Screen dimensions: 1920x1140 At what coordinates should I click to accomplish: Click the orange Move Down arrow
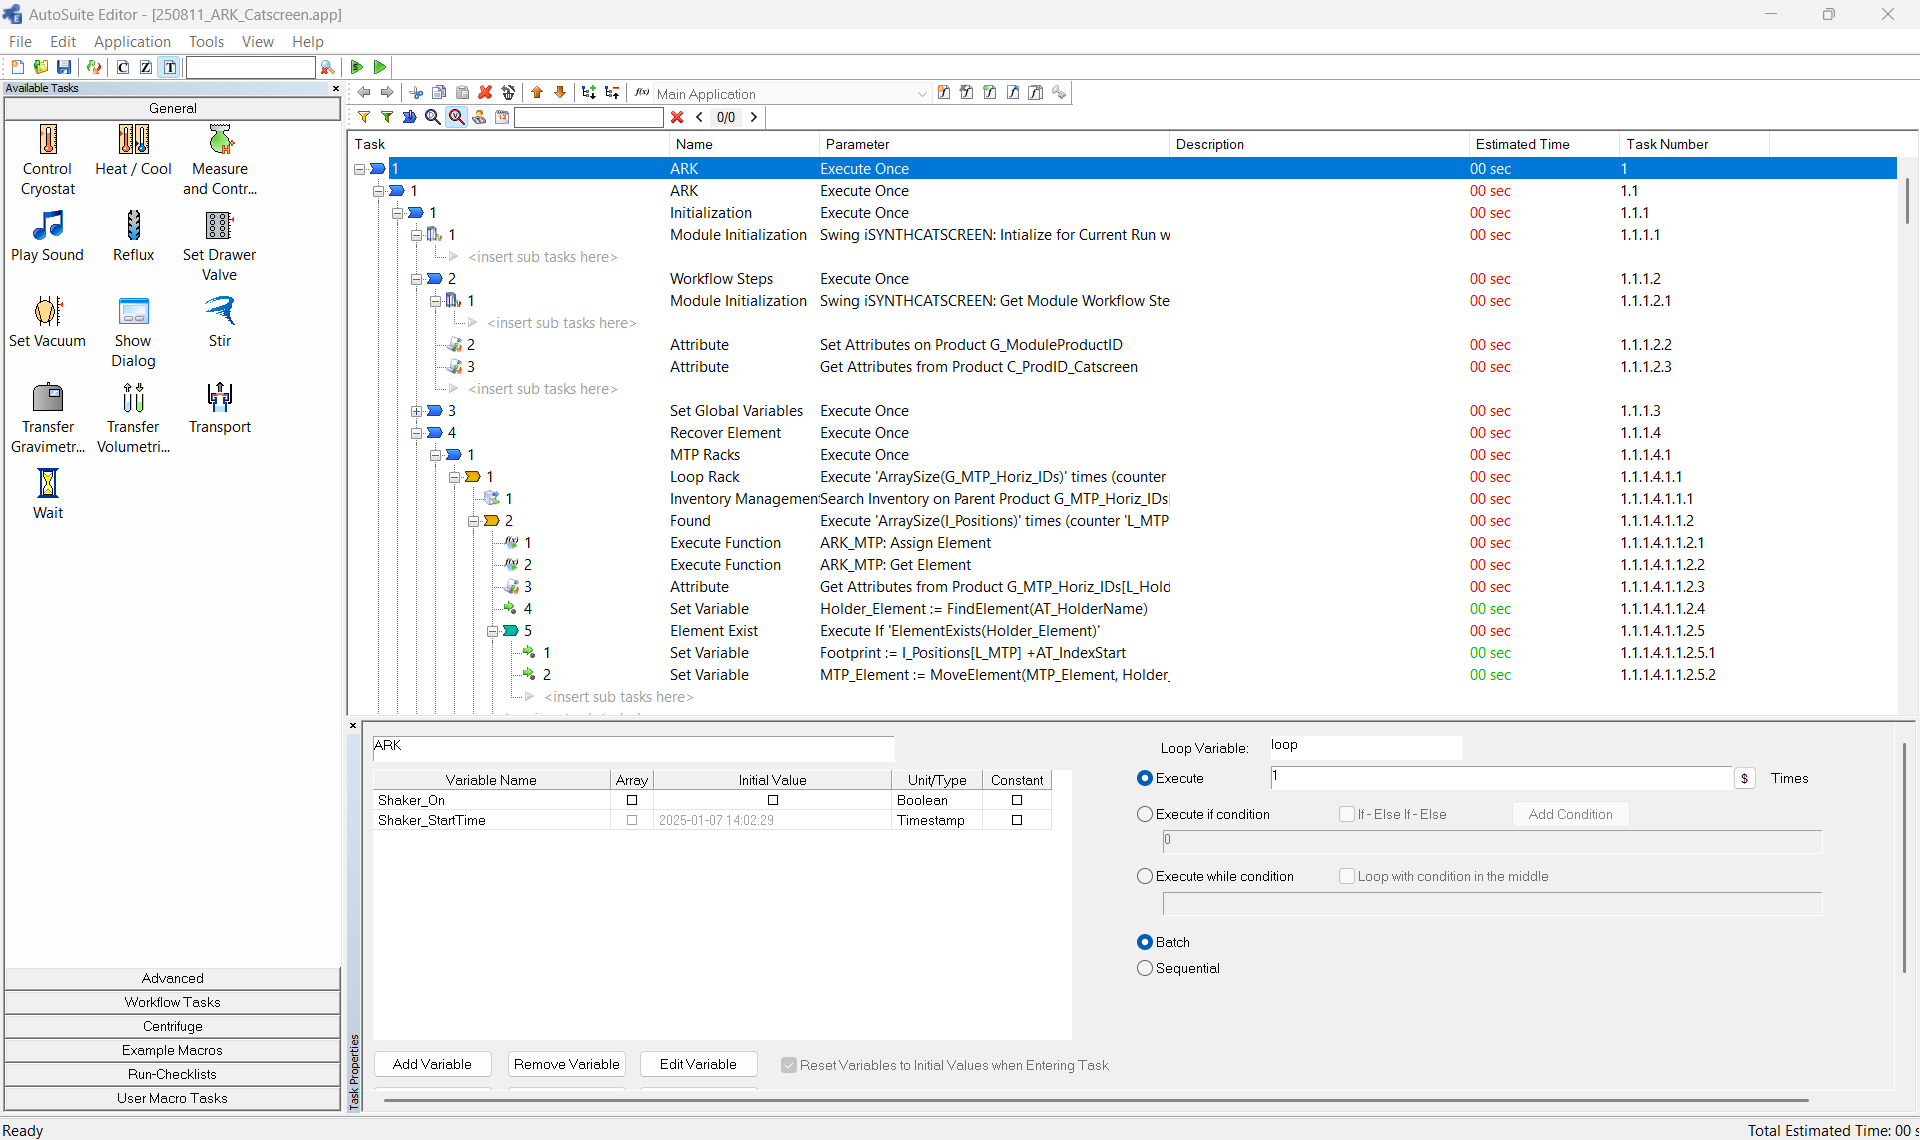[560, 93]
